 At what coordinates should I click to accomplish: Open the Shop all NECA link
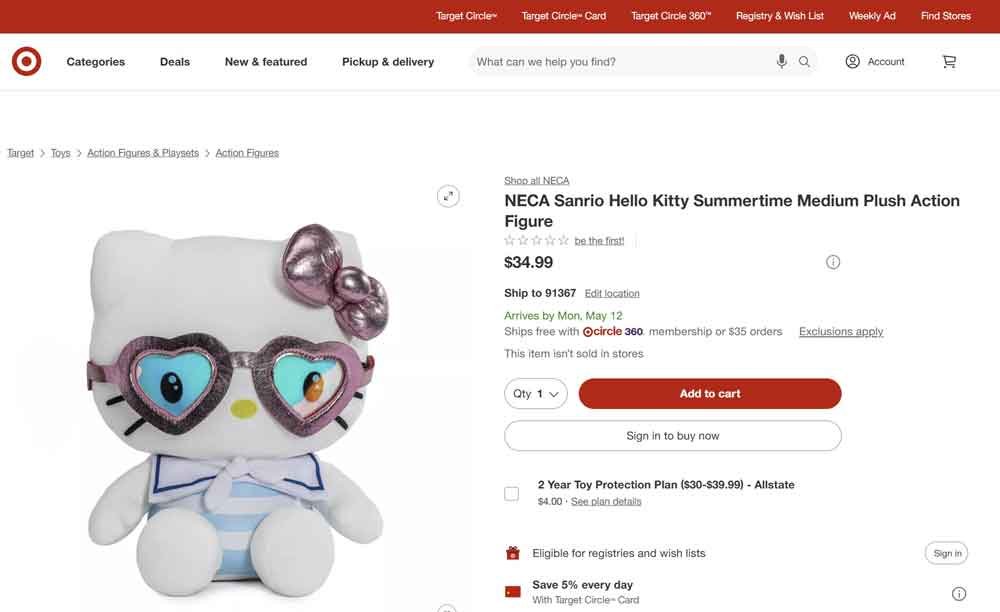click(536, 179)
